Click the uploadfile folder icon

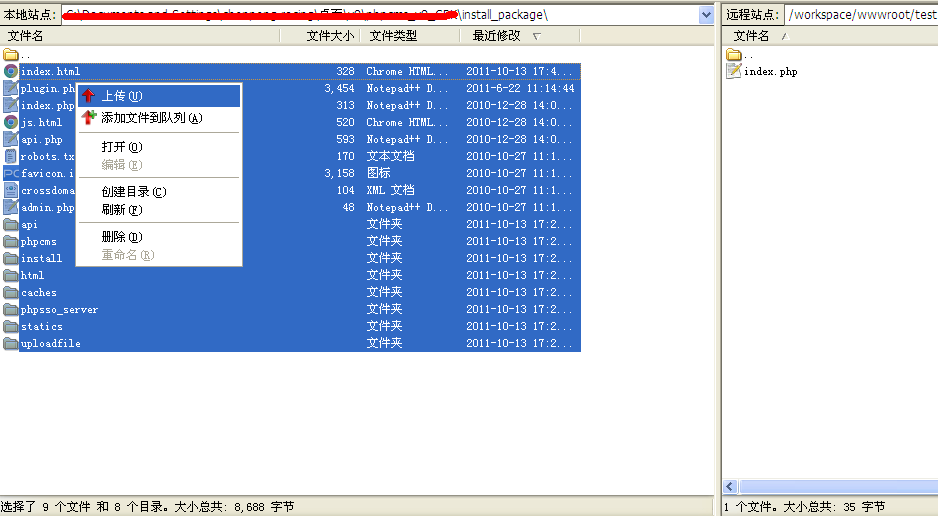click(x=11, y=344)
